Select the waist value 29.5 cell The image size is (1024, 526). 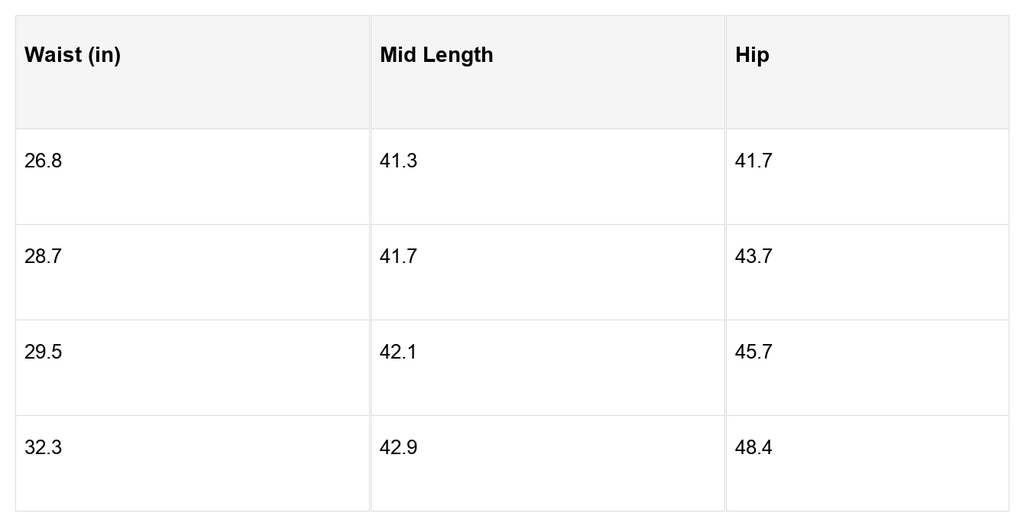(x=193, y=368)
